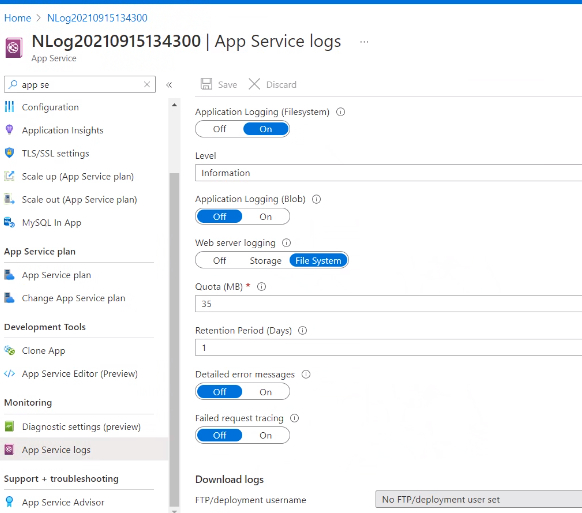Click the TLS/SSL settings shield icon
This screenshot has height=513, width=582.
click(9, 153)
